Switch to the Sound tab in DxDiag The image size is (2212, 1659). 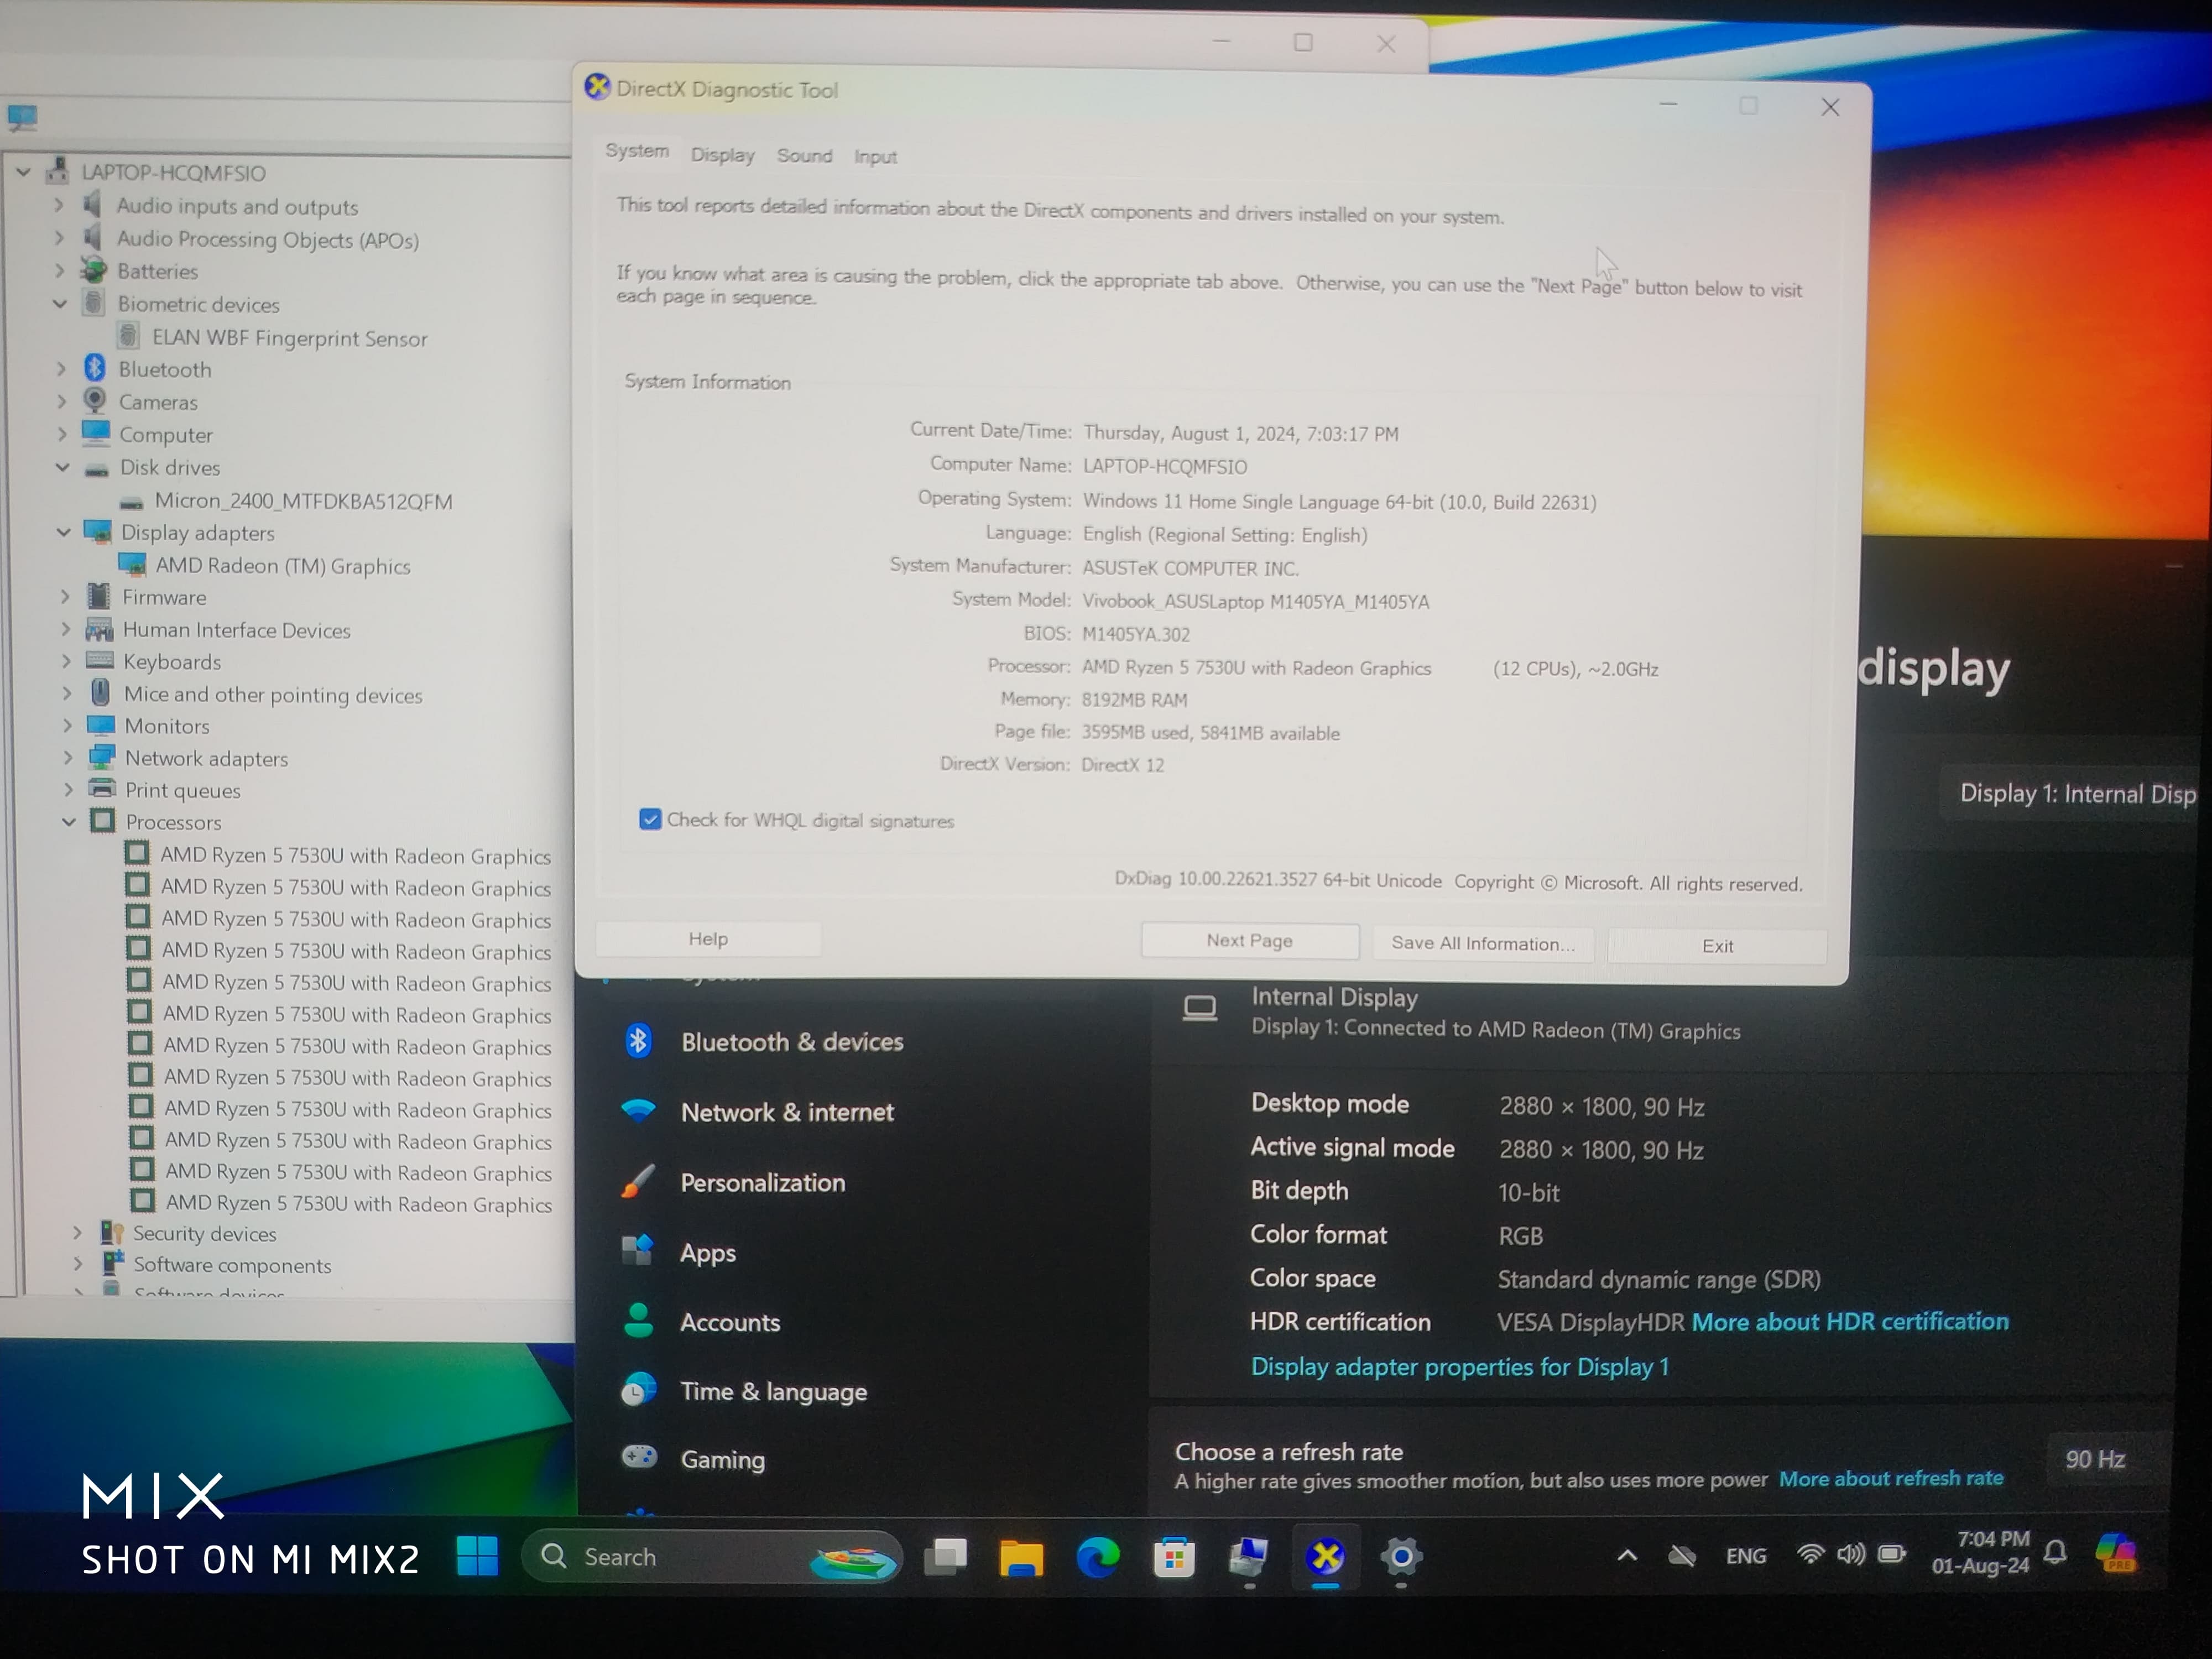(805, 155)
